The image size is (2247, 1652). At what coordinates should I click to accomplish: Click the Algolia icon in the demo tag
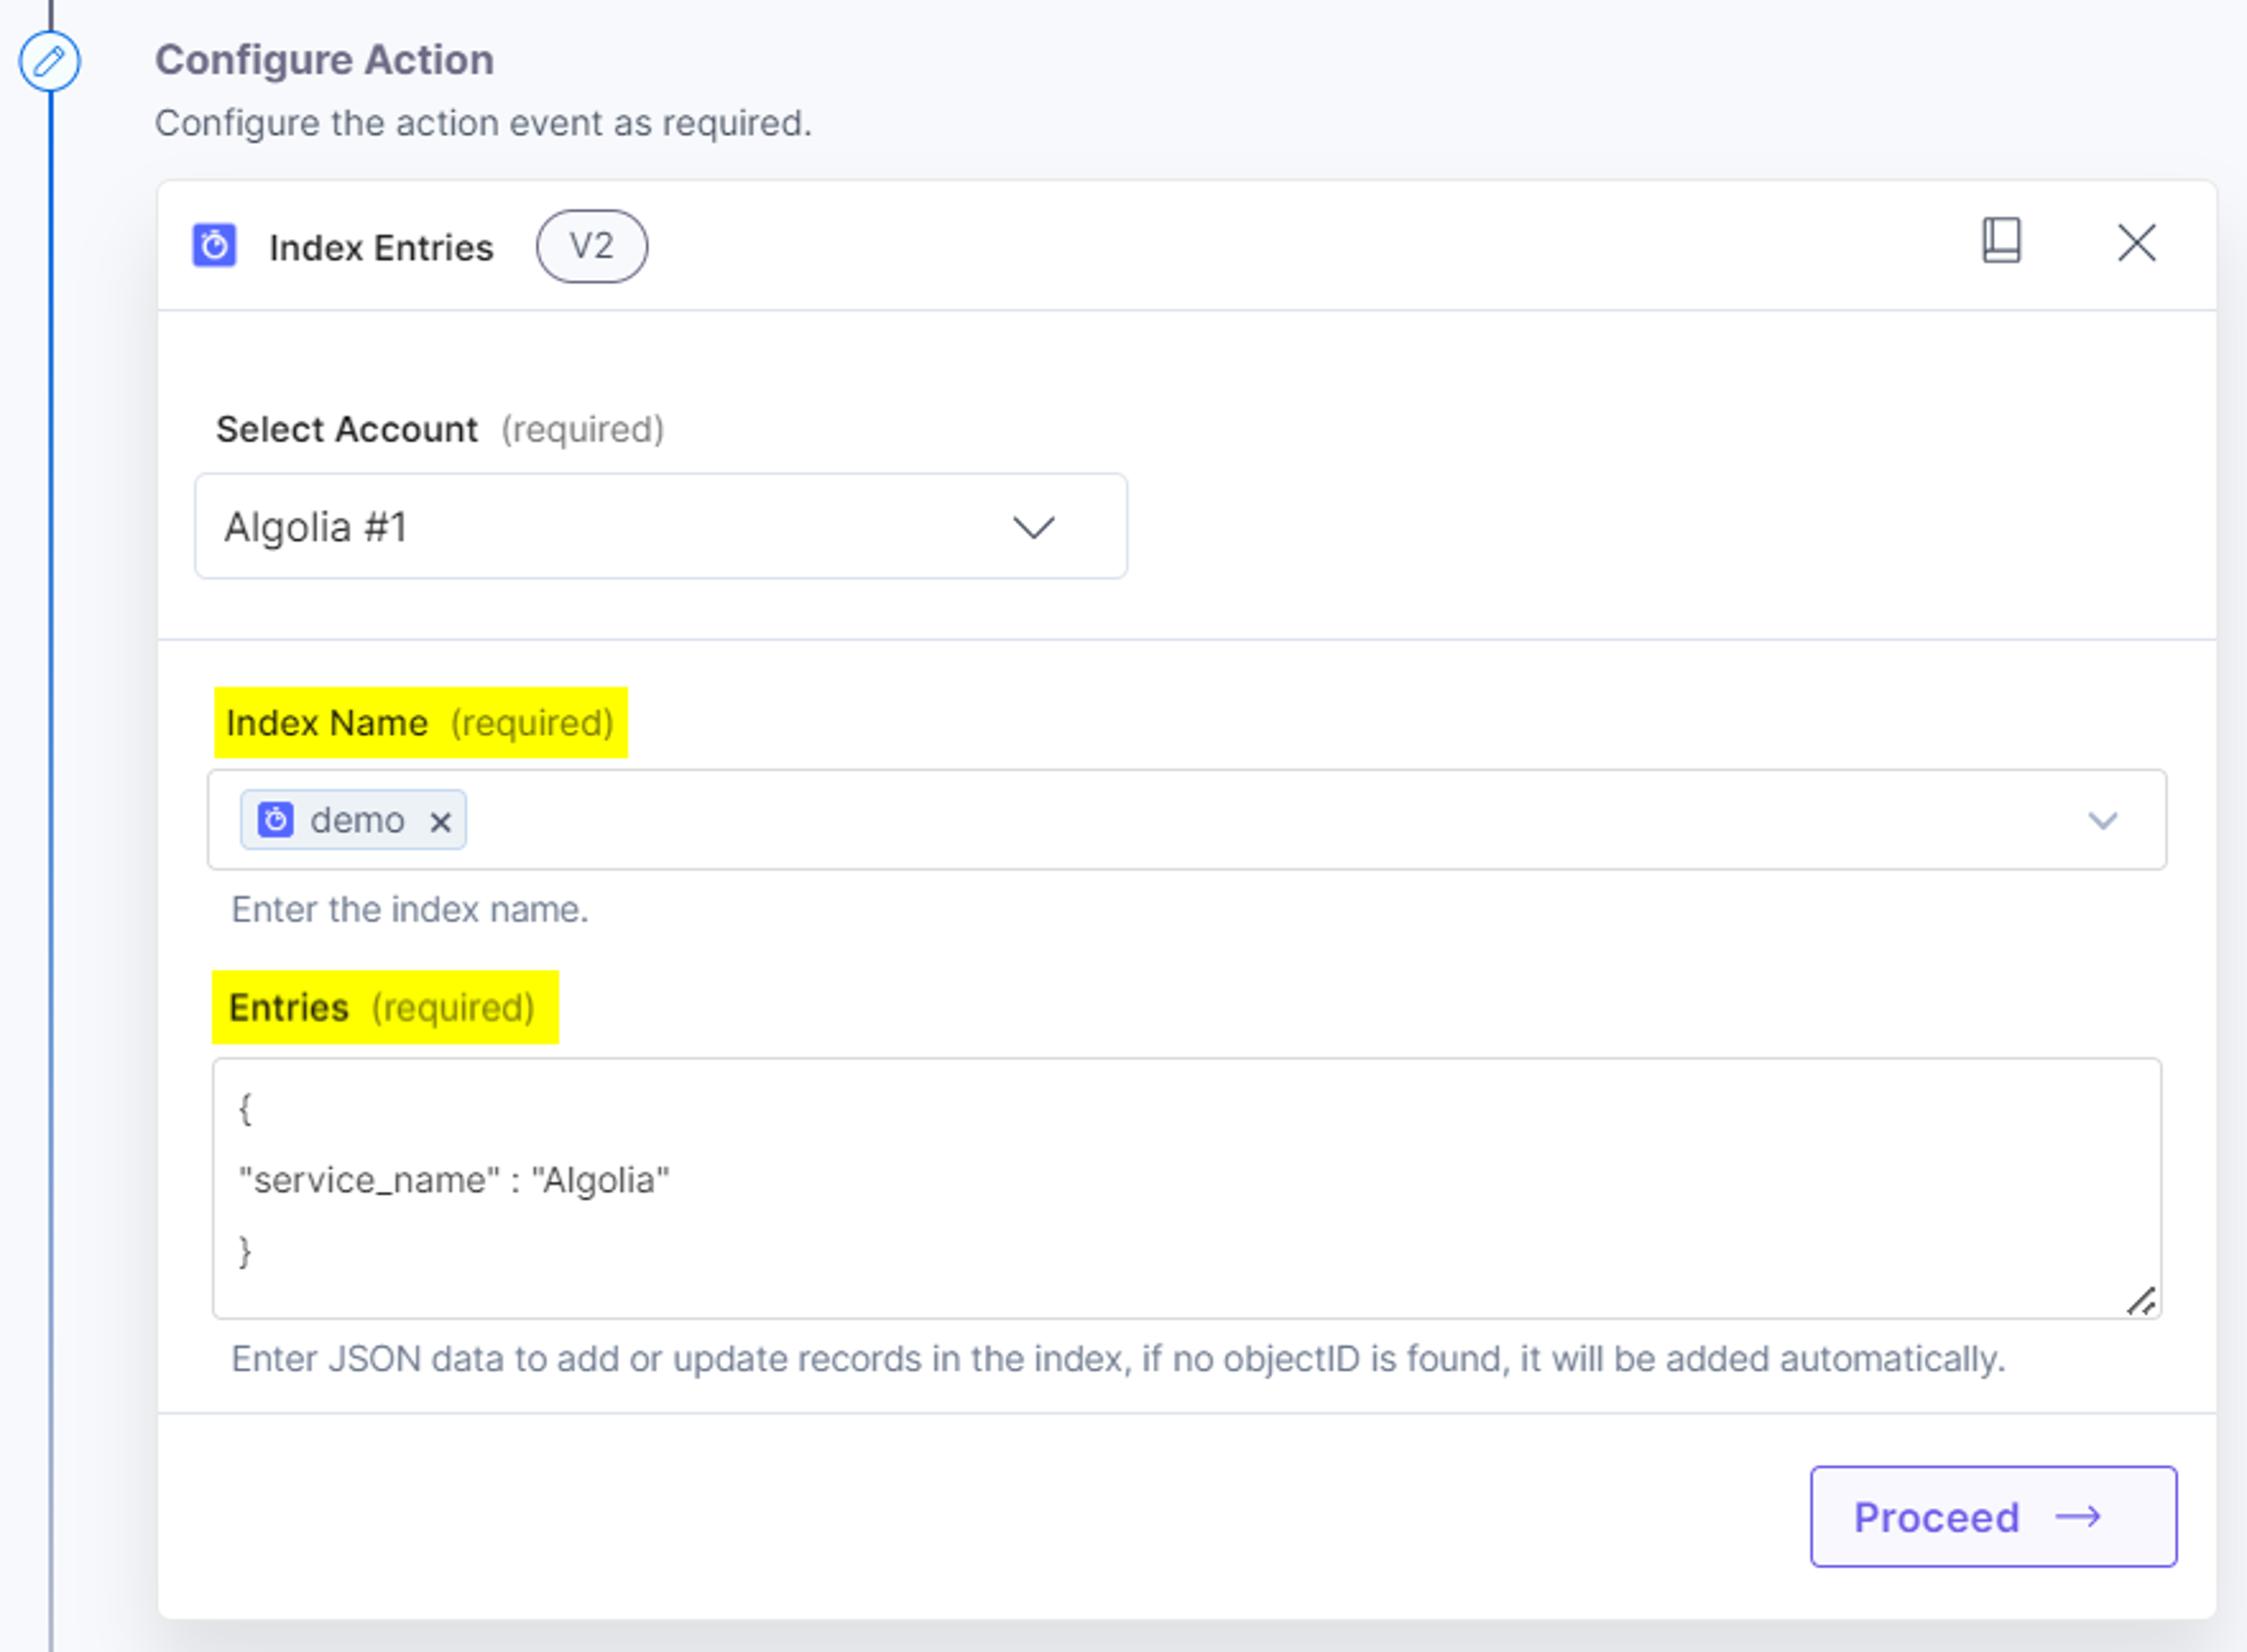click(x=276, y=820)
